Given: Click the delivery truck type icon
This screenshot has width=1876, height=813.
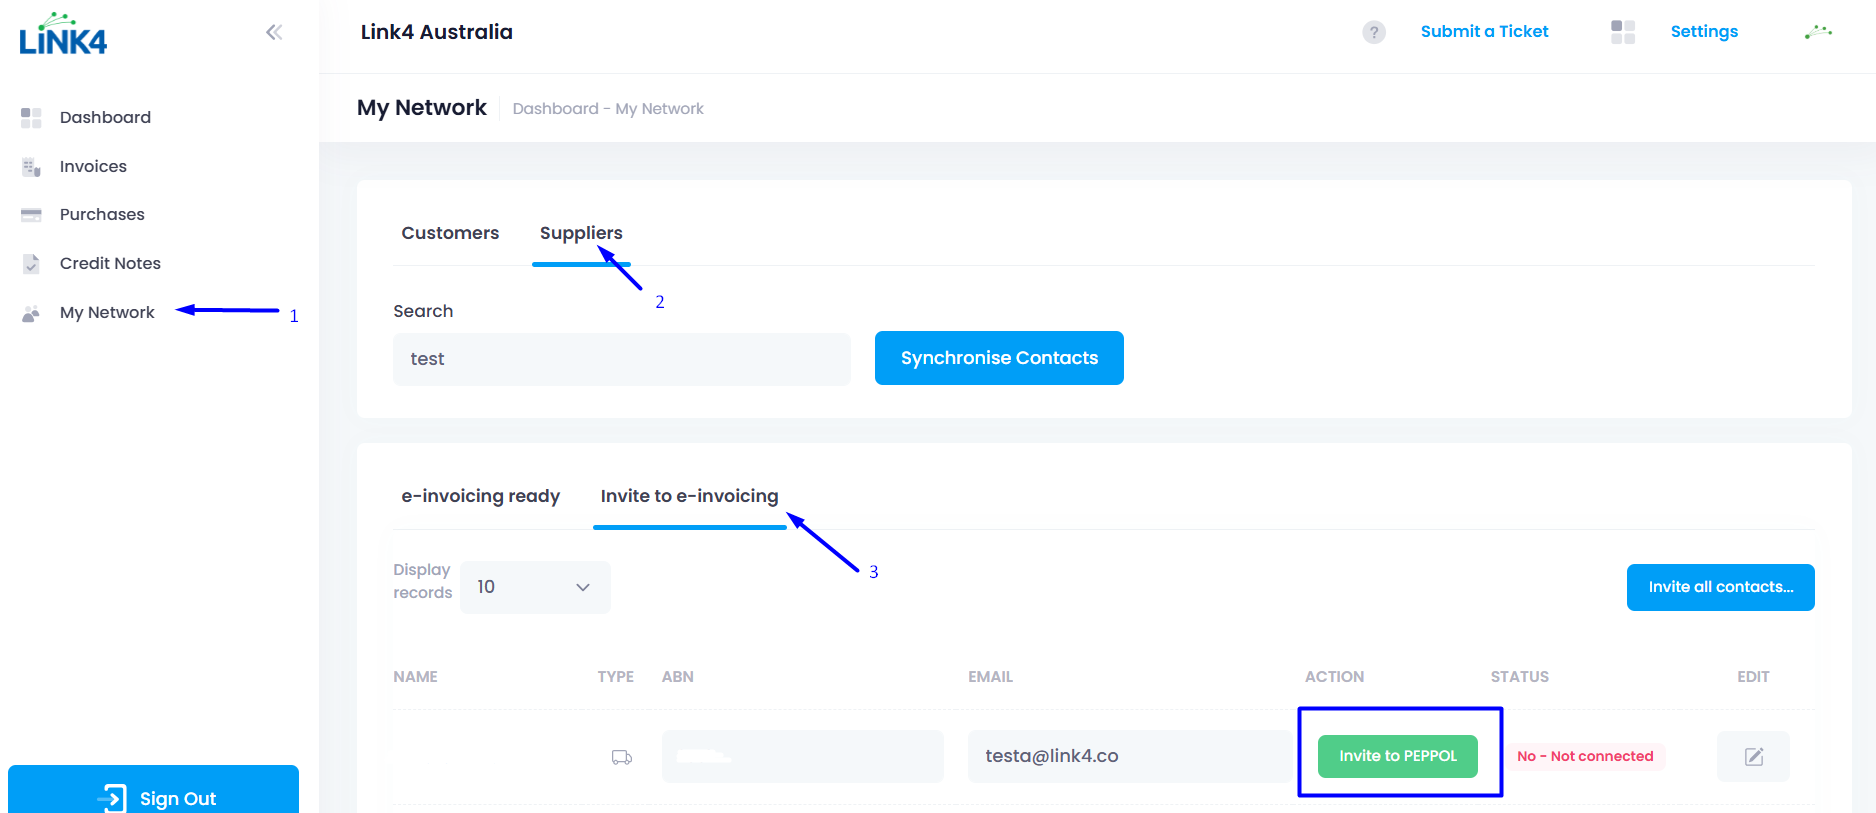Looking at the screenshot, I should [x=621, y=757].
